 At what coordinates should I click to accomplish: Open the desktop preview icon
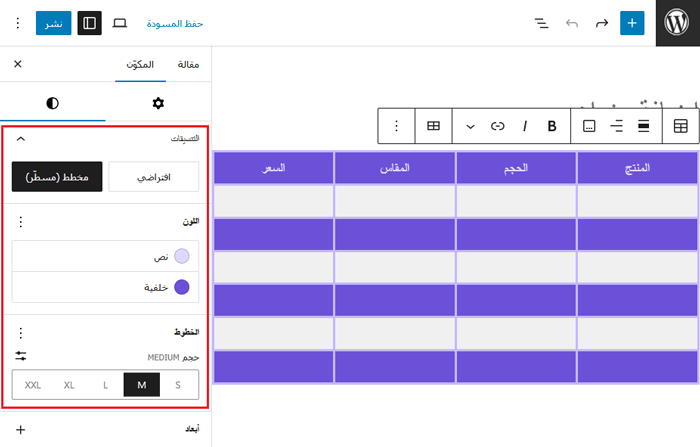click(x=119, y=23)
